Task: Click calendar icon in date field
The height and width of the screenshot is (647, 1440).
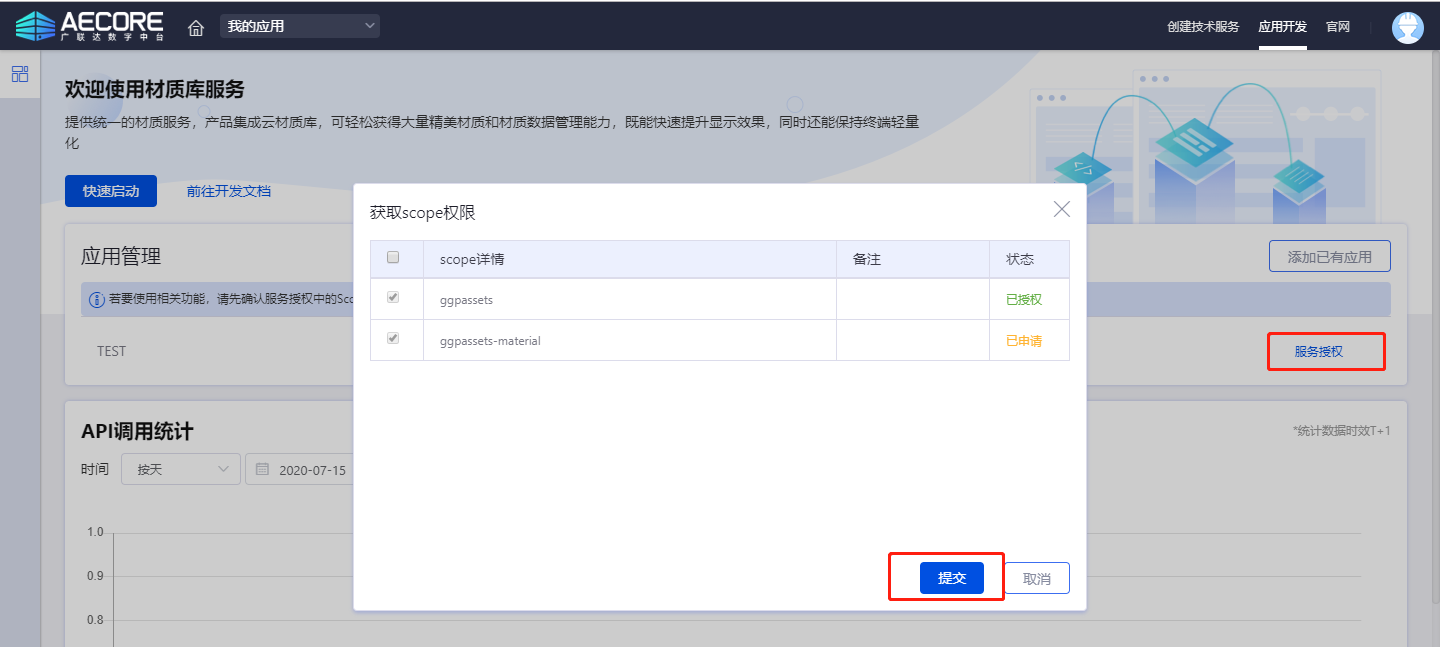Action: tap(262, 469)
